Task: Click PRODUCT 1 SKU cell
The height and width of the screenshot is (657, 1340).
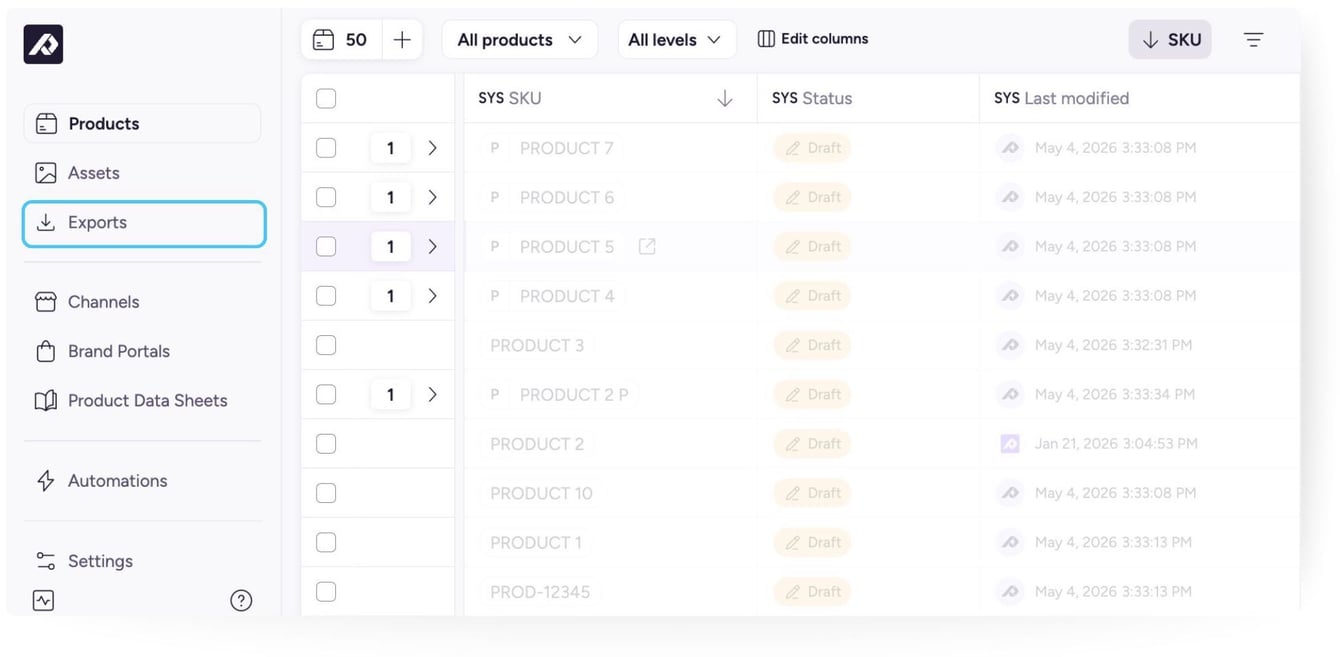Action: tap(610, 543)
